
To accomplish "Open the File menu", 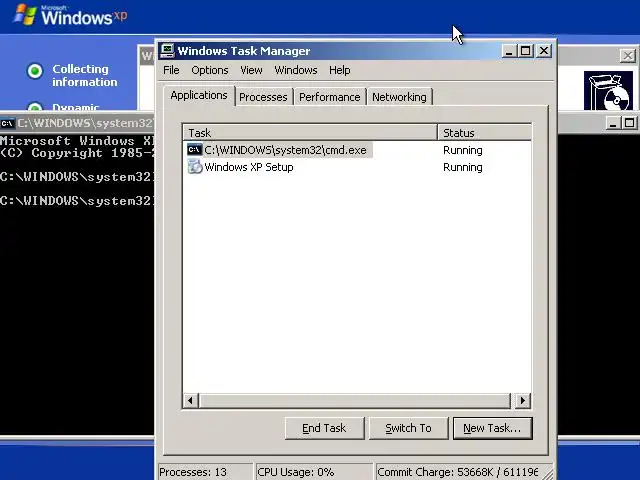I will (171, 70).
